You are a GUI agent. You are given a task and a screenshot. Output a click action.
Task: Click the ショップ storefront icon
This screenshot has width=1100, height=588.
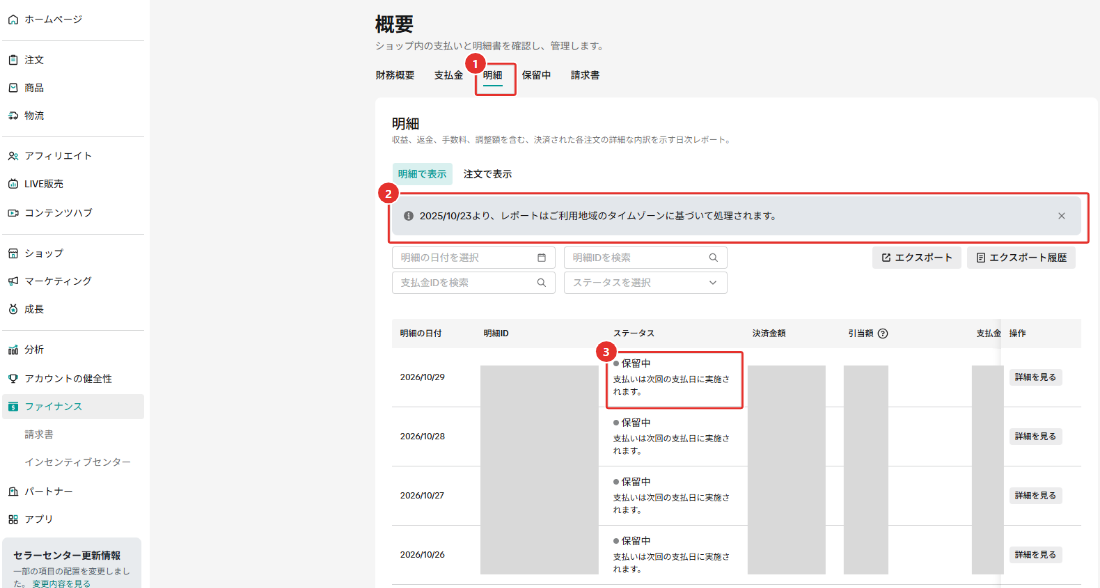13,253
